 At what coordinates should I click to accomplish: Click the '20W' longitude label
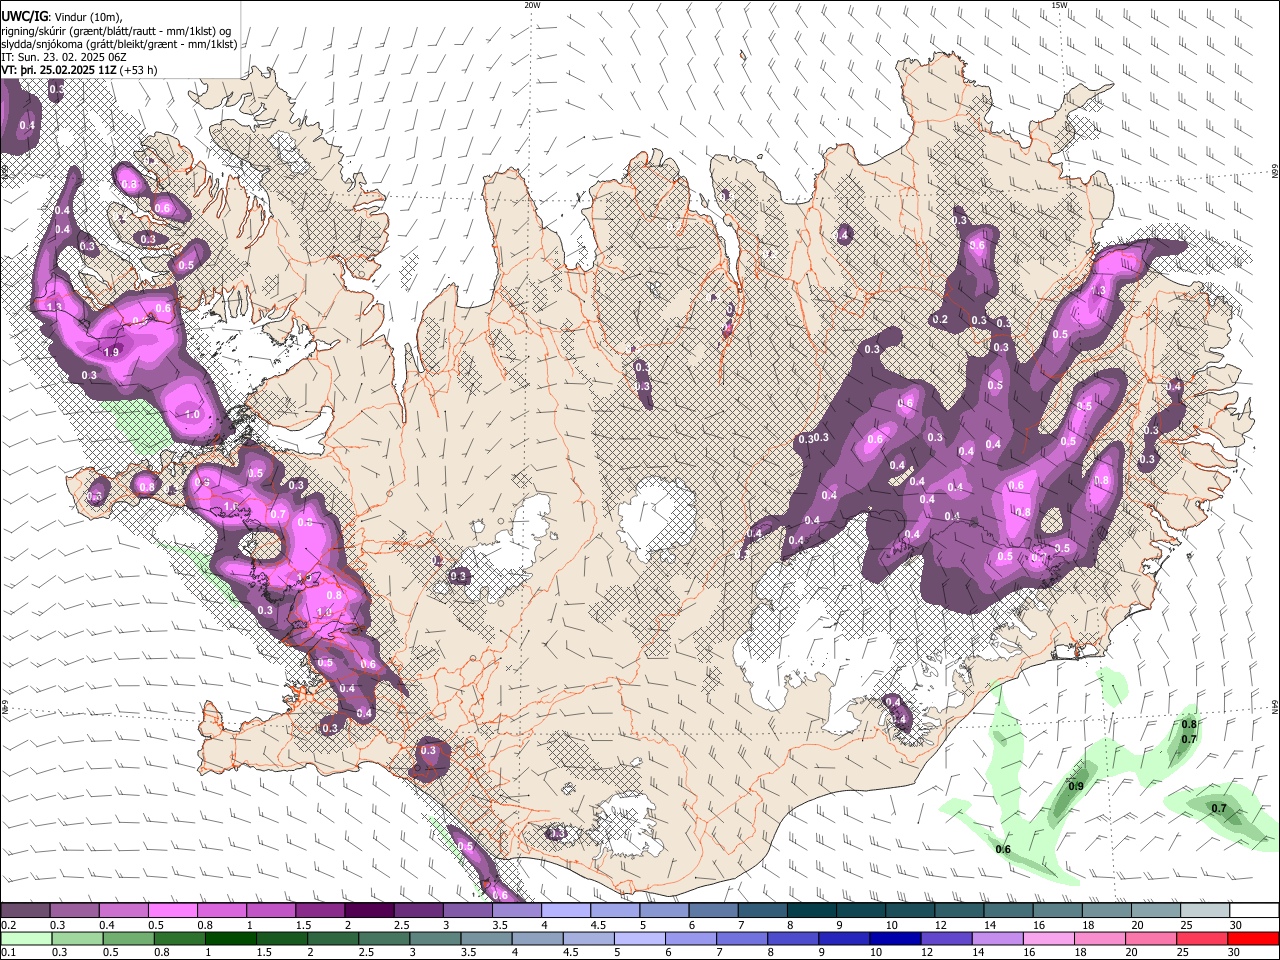[x=533, y=5]
